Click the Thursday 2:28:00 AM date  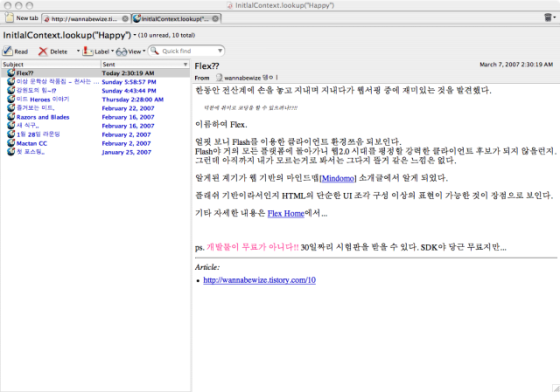132,100
